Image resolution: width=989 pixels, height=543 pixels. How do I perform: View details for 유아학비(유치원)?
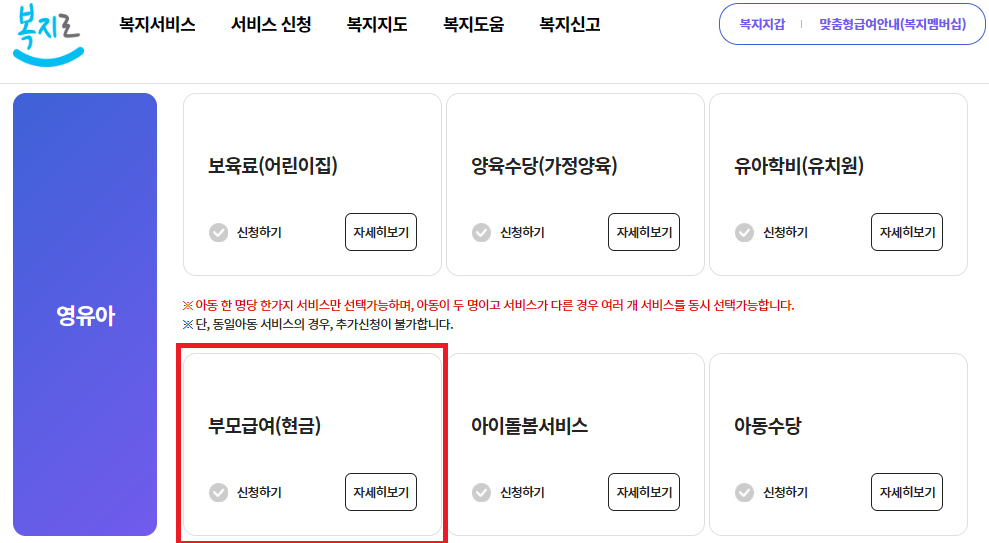tap(907, 232)
